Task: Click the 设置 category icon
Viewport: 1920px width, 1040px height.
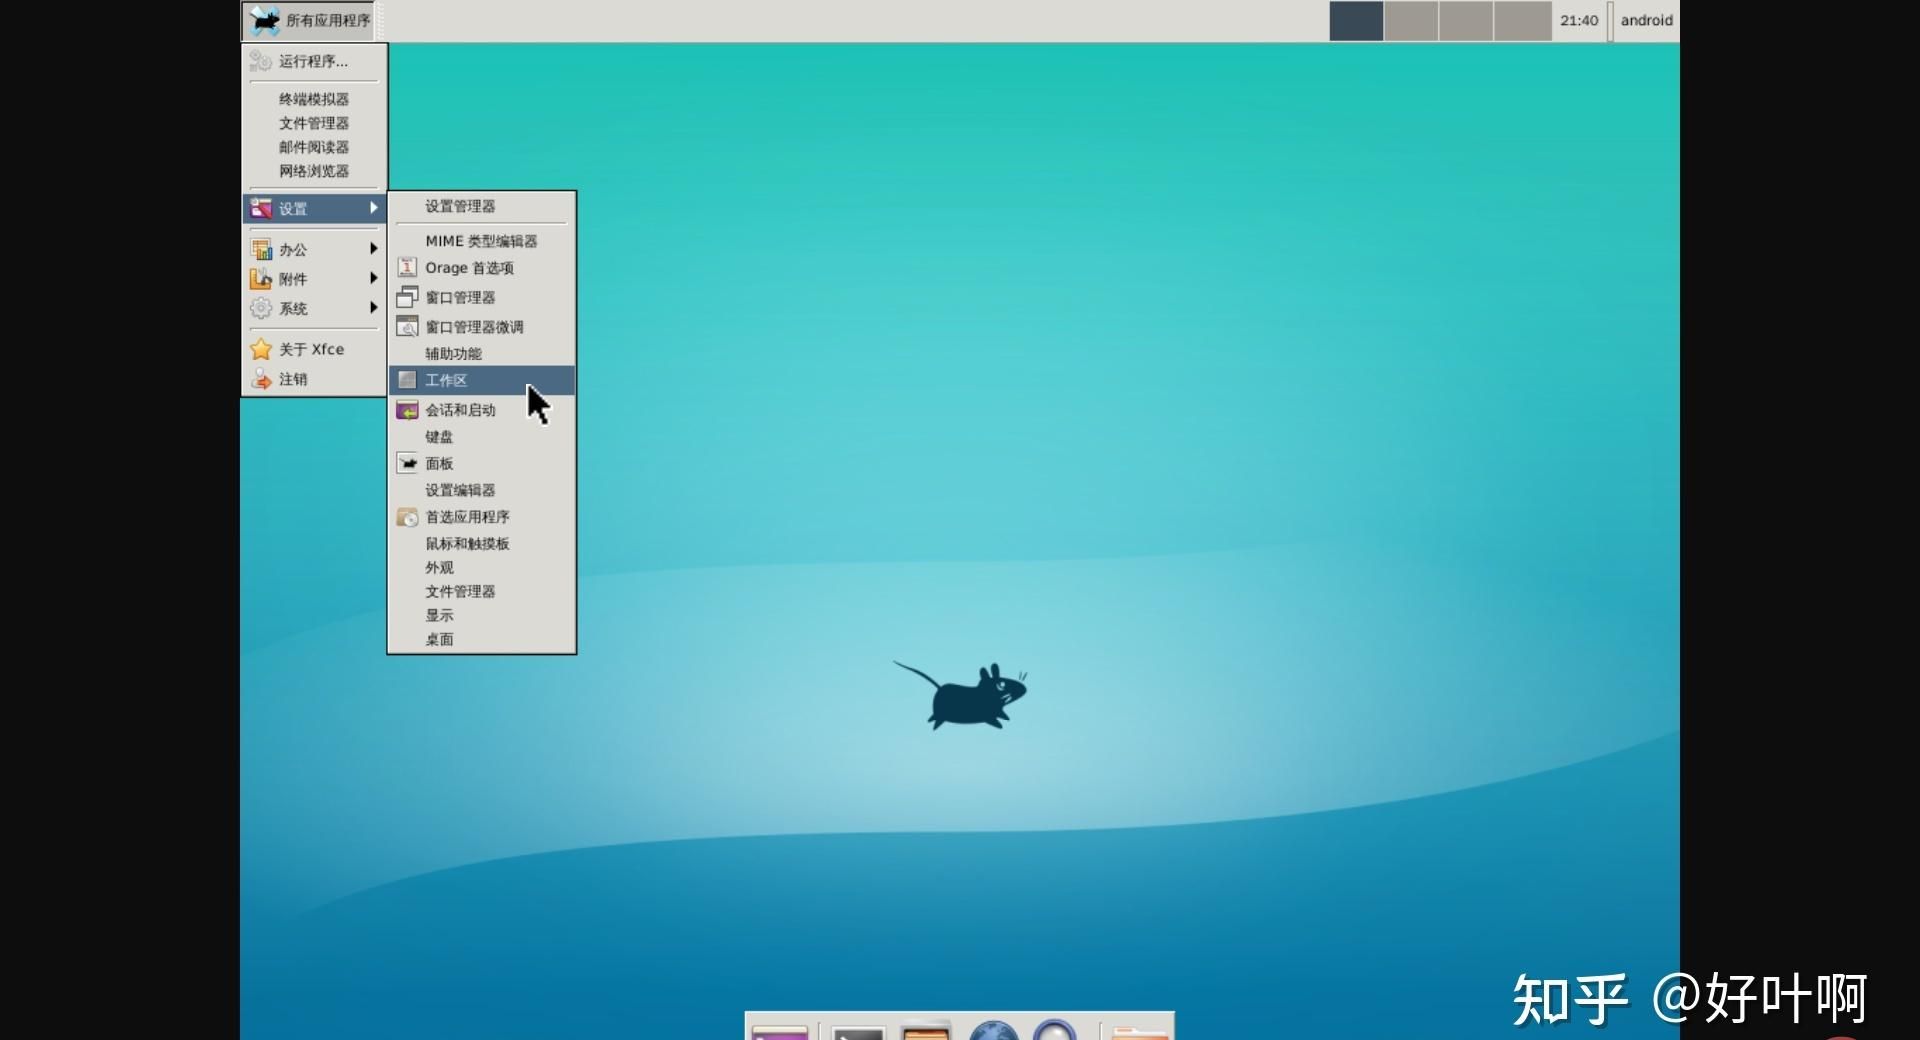Action: point(261,208)
